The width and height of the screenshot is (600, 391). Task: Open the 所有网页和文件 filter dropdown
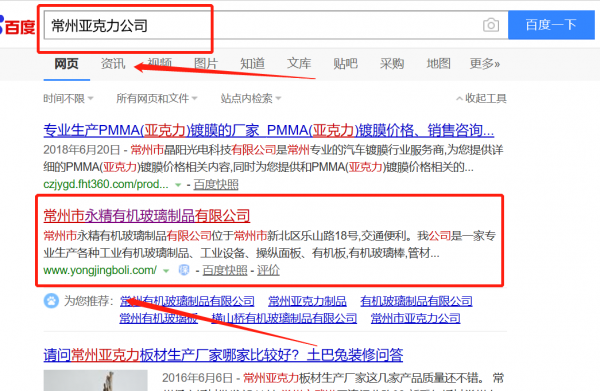pyautogui.click(x=157, y=99)
